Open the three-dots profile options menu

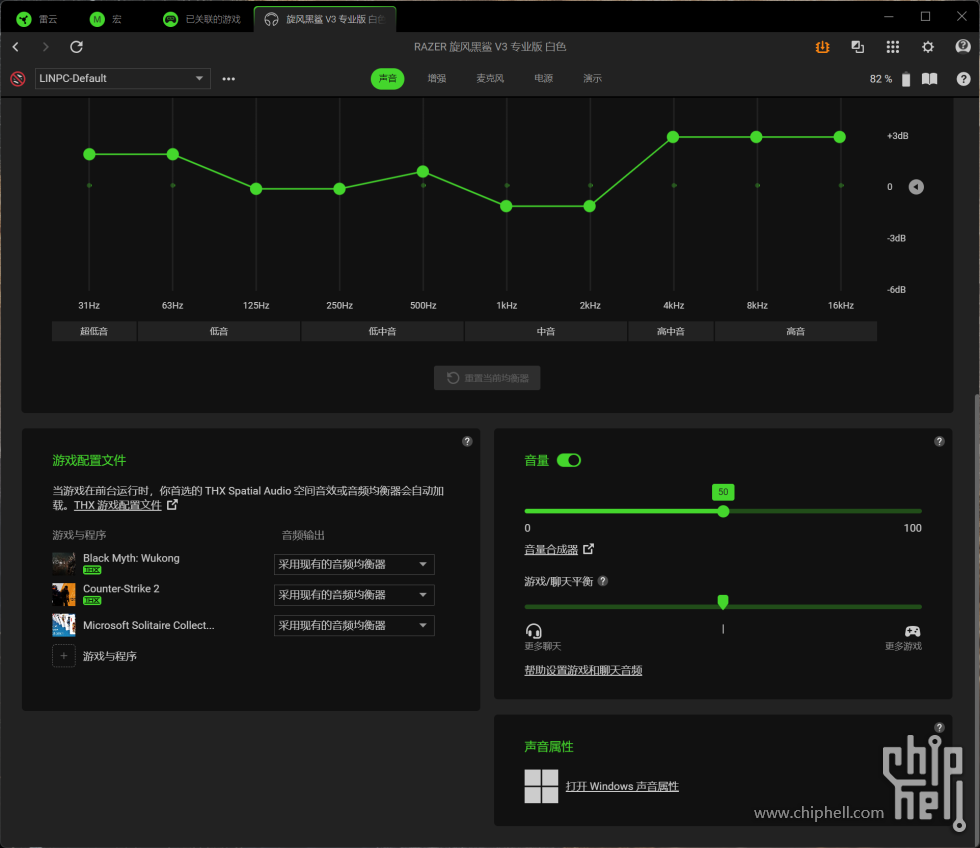[229, 79]
